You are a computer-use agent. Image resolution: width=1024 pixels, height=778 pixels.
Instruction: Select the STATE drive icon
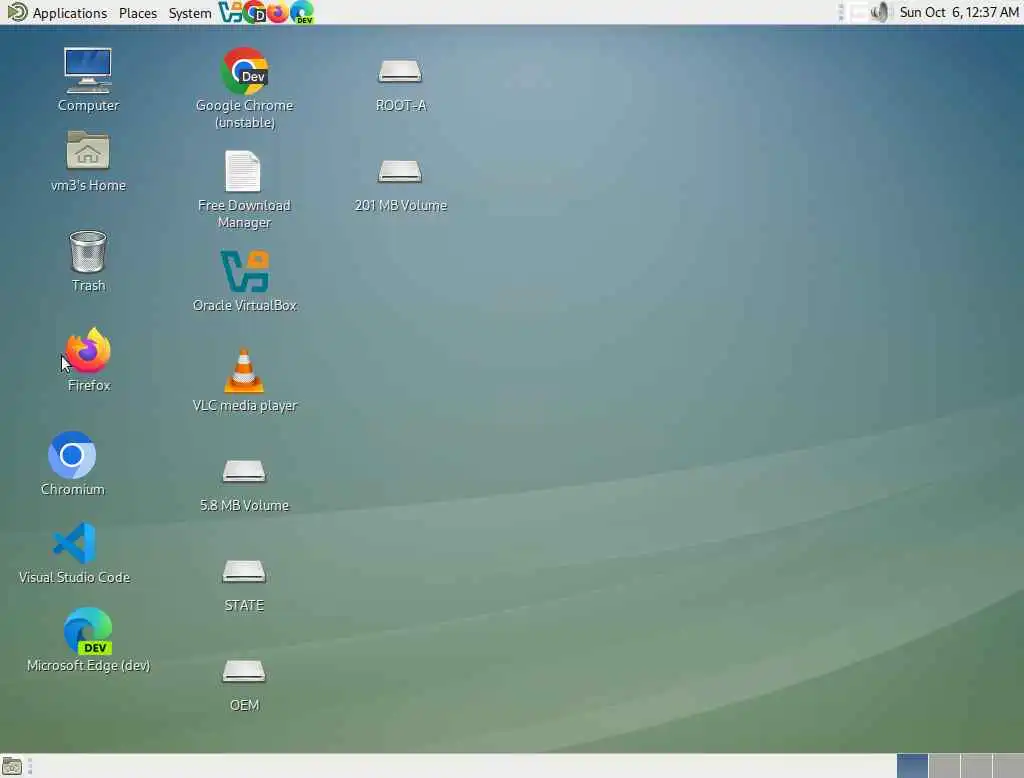(244, 585)
